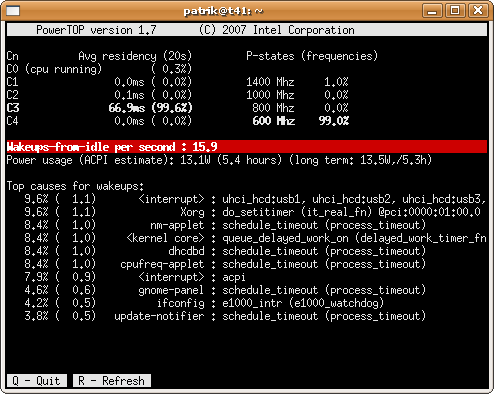Screen dimensions: 494x394
Task: Click the 'long term: 13.5W,/5.3h' text
Action: 360,160
